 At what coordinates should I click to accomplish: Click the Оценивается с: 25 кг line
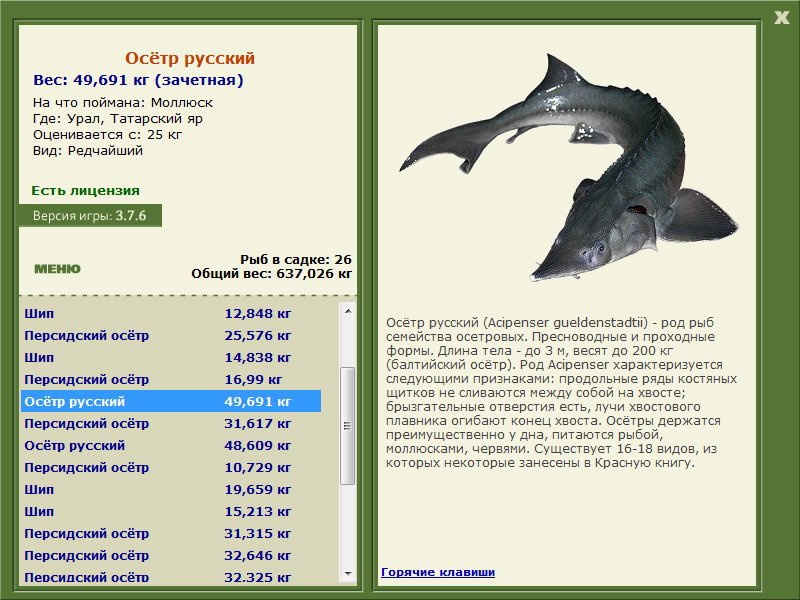(x=108, y=135)
